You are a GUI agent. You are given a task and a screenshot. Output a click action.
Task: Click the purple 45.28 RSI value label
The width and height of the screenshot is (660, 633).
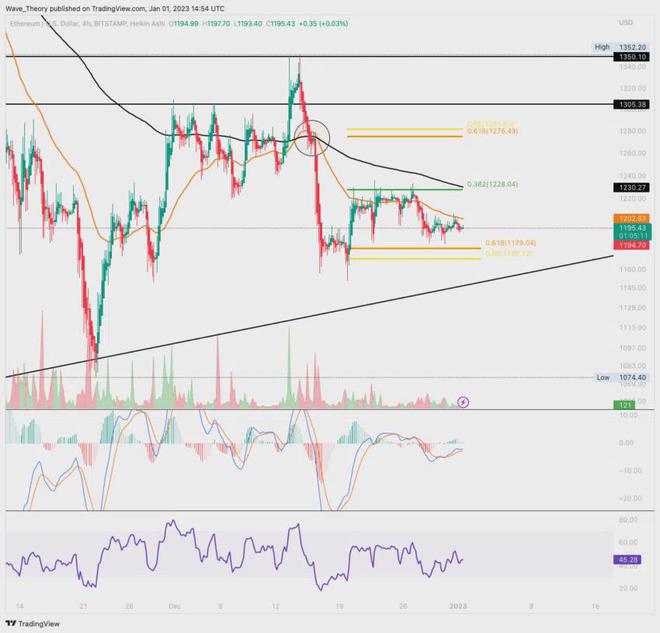click(x=627, y=560)
